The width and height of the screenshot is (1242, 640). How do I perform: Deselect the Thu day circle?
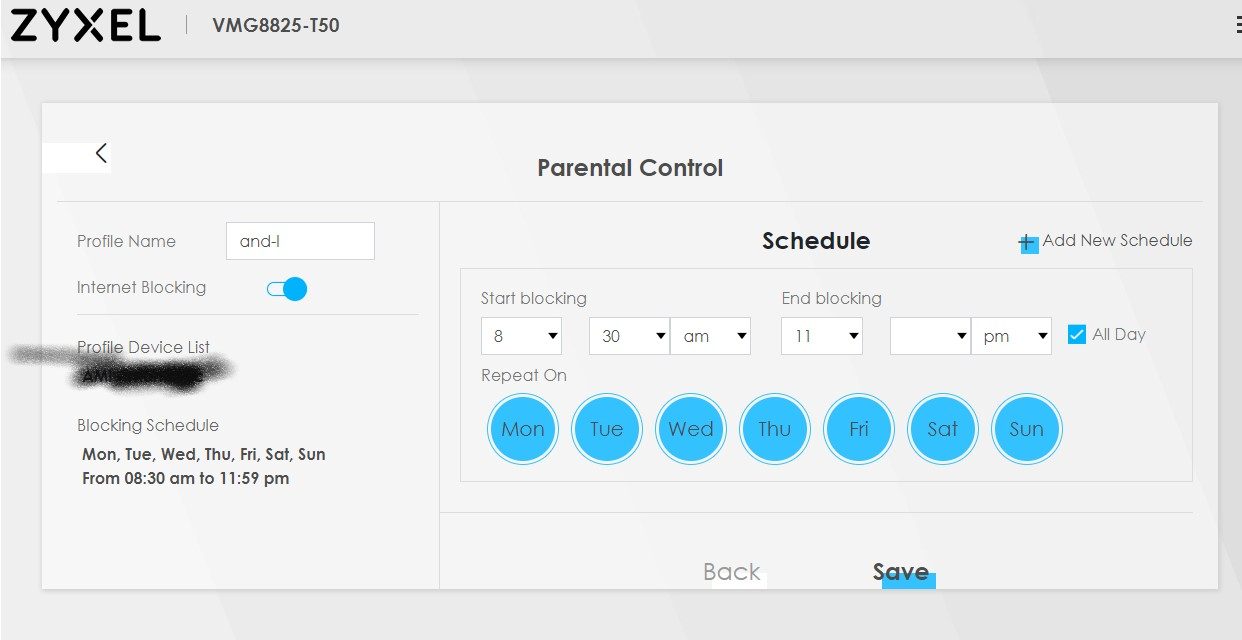tap(775, 430)
